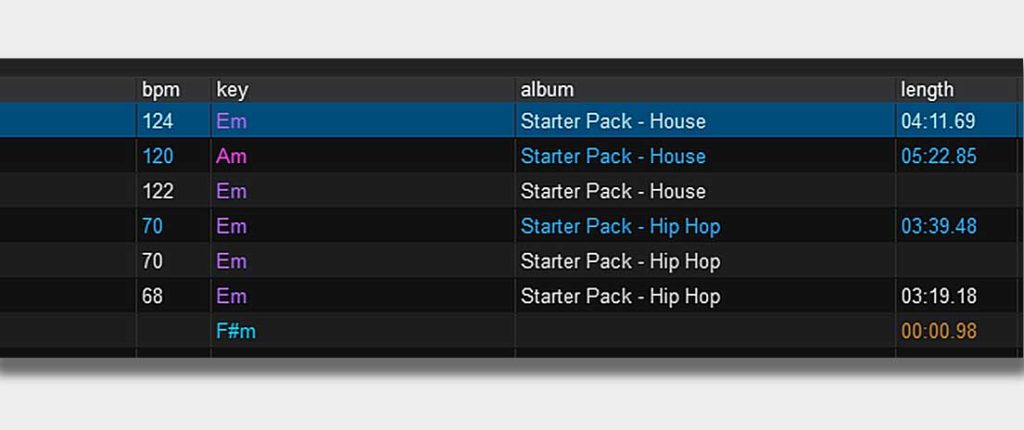This screenshot has width=1024, height=430.
Task: Select the 68 bpm Hip Hop track
Action: [512, 296]
